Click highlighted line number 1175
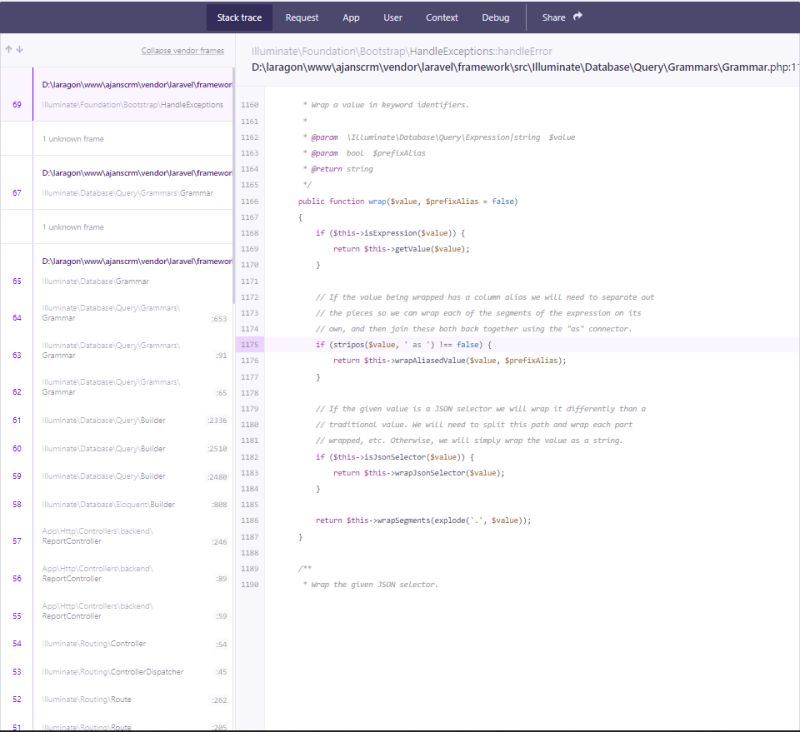This screenshot has height=732, width=800. pos(249,344)
